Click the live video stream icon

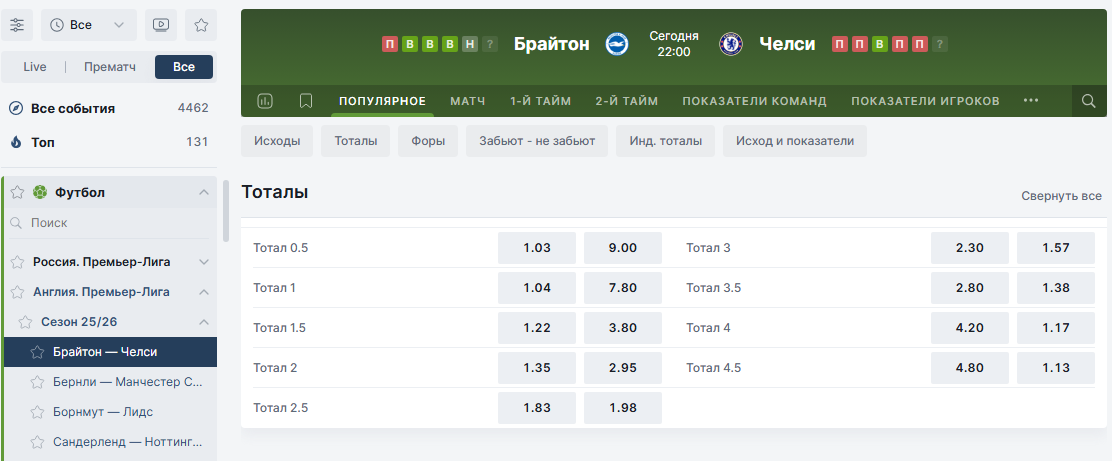pos(160,25)
